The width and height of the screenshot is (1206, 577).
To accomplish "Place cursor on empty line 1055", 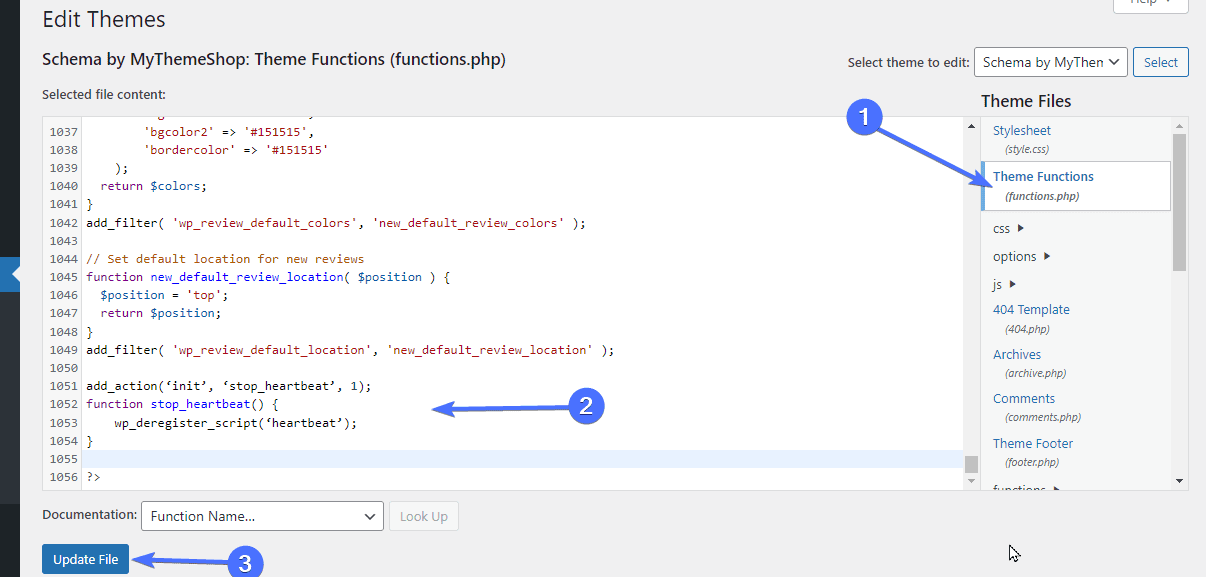I will [500, 459].
